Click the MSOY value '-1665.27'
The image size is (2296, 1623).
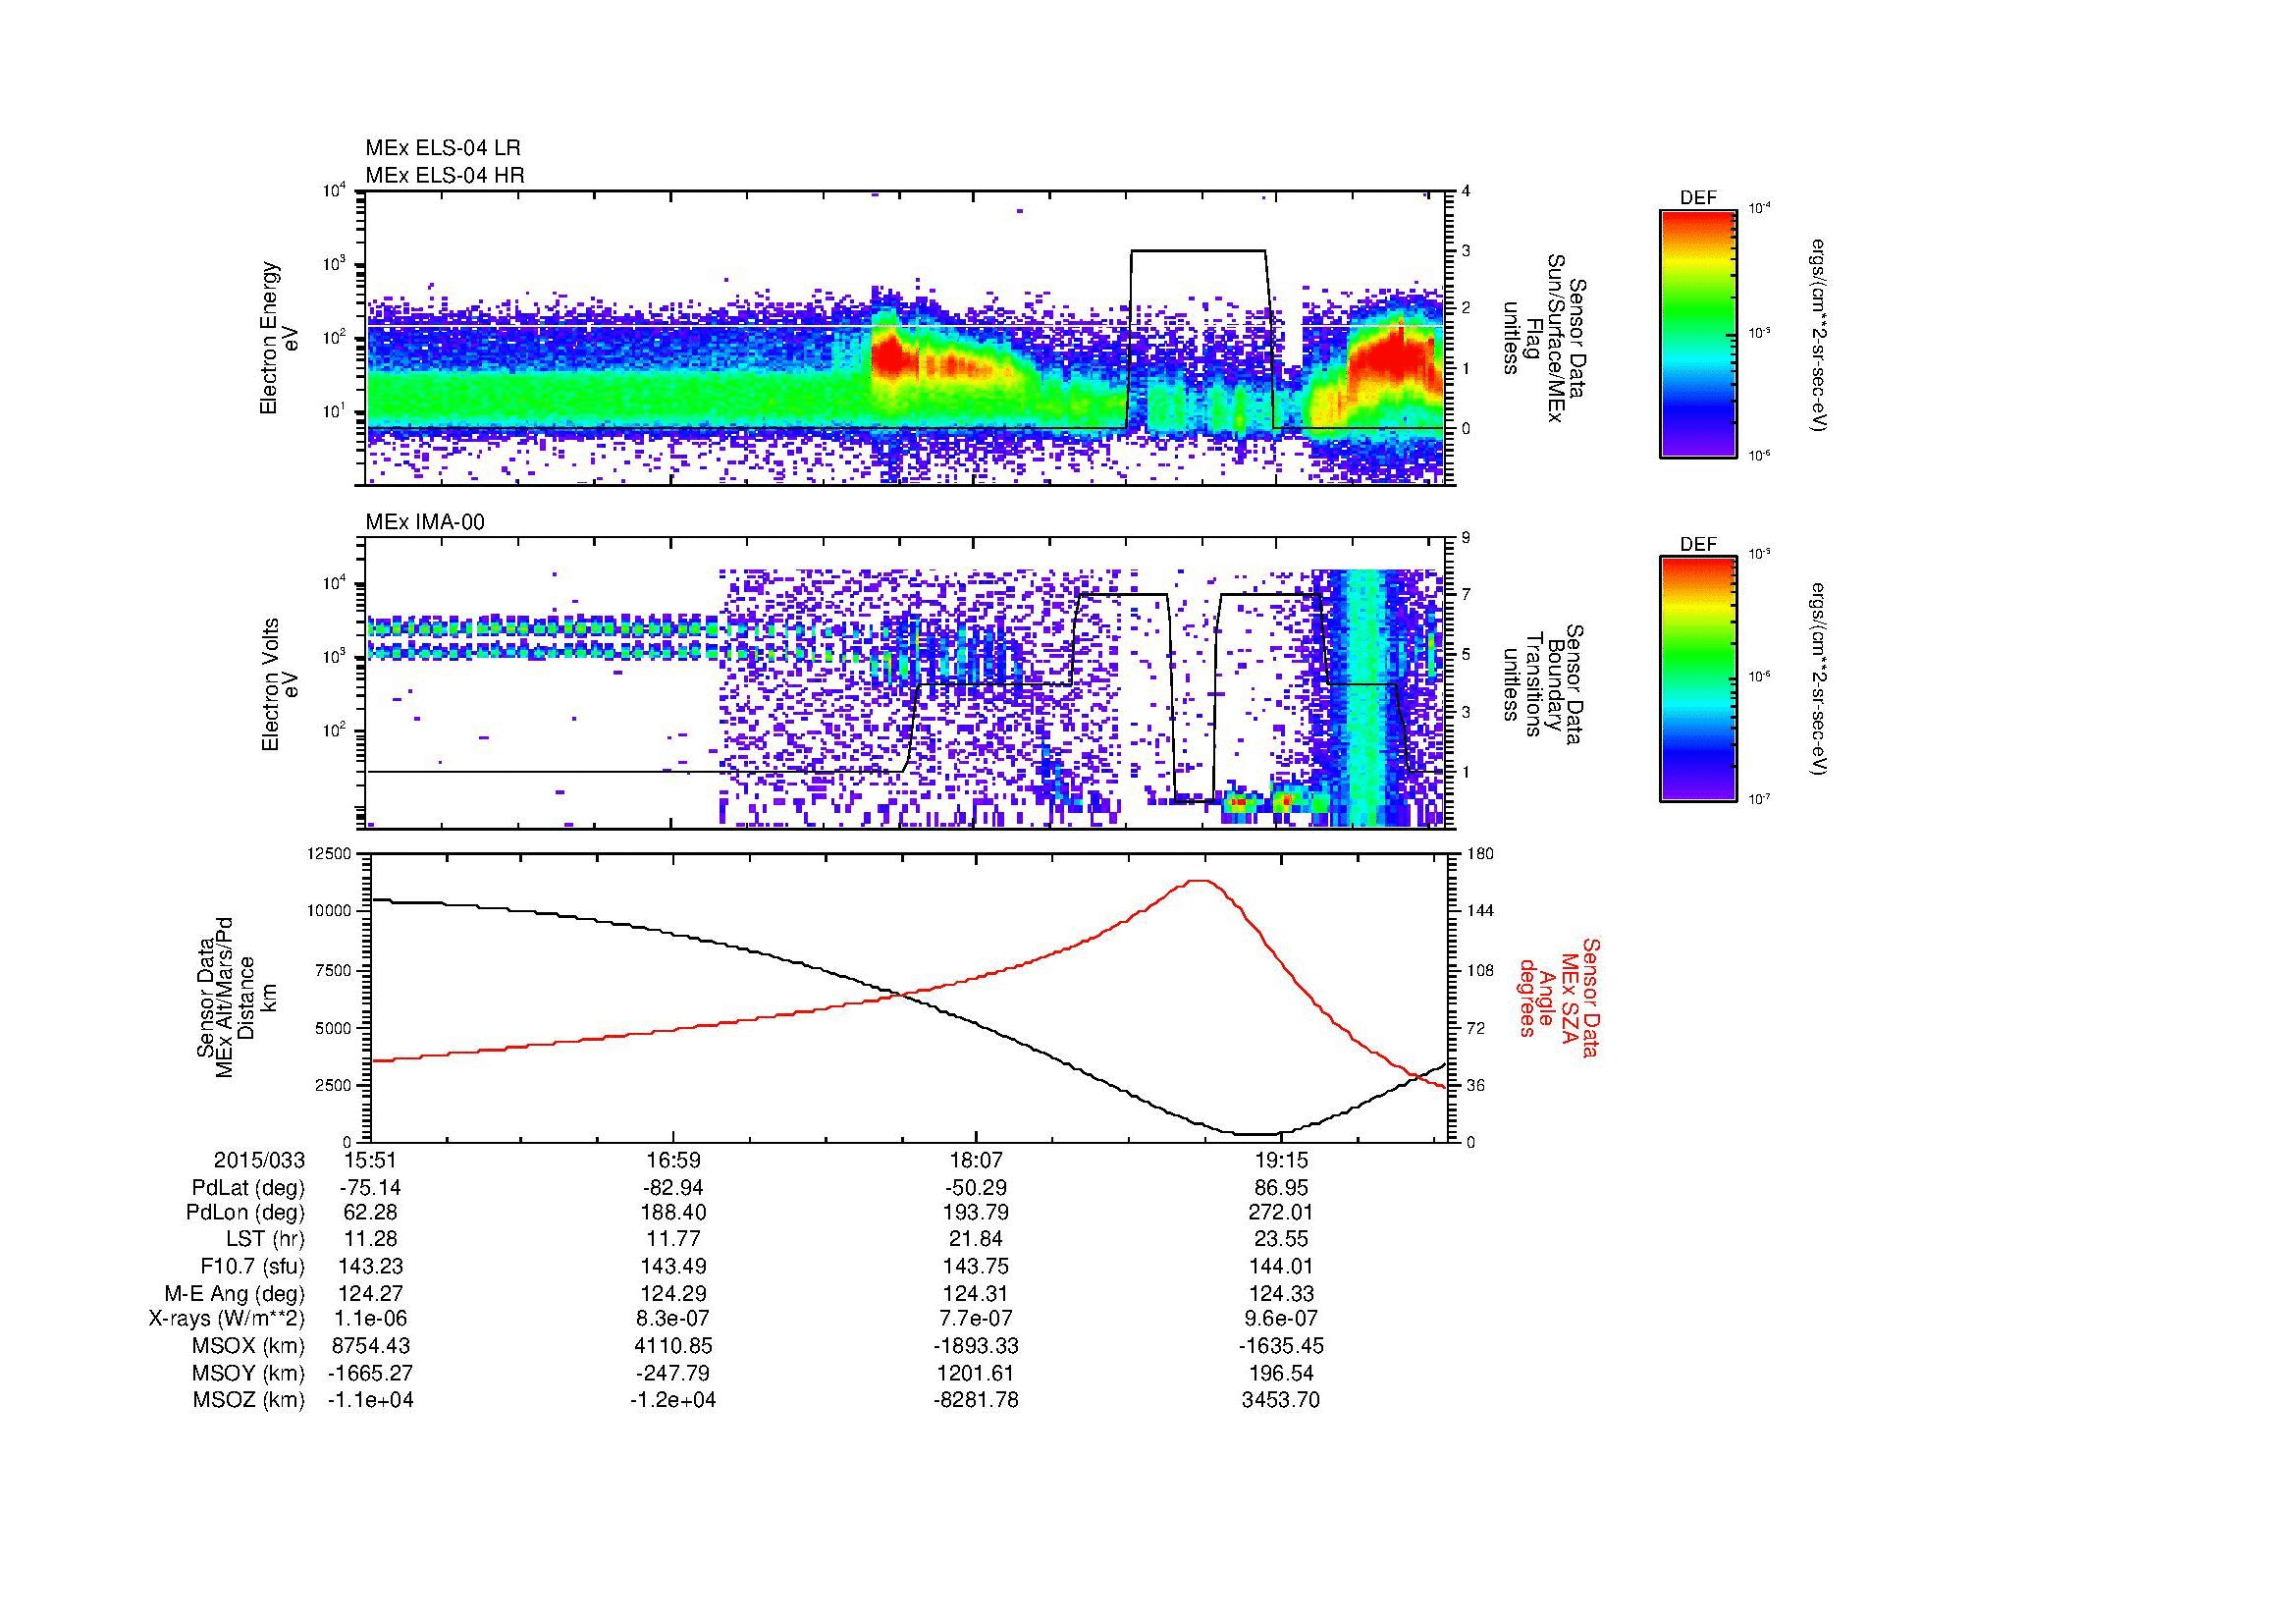pyautogui.click(x=370, y=1374)
